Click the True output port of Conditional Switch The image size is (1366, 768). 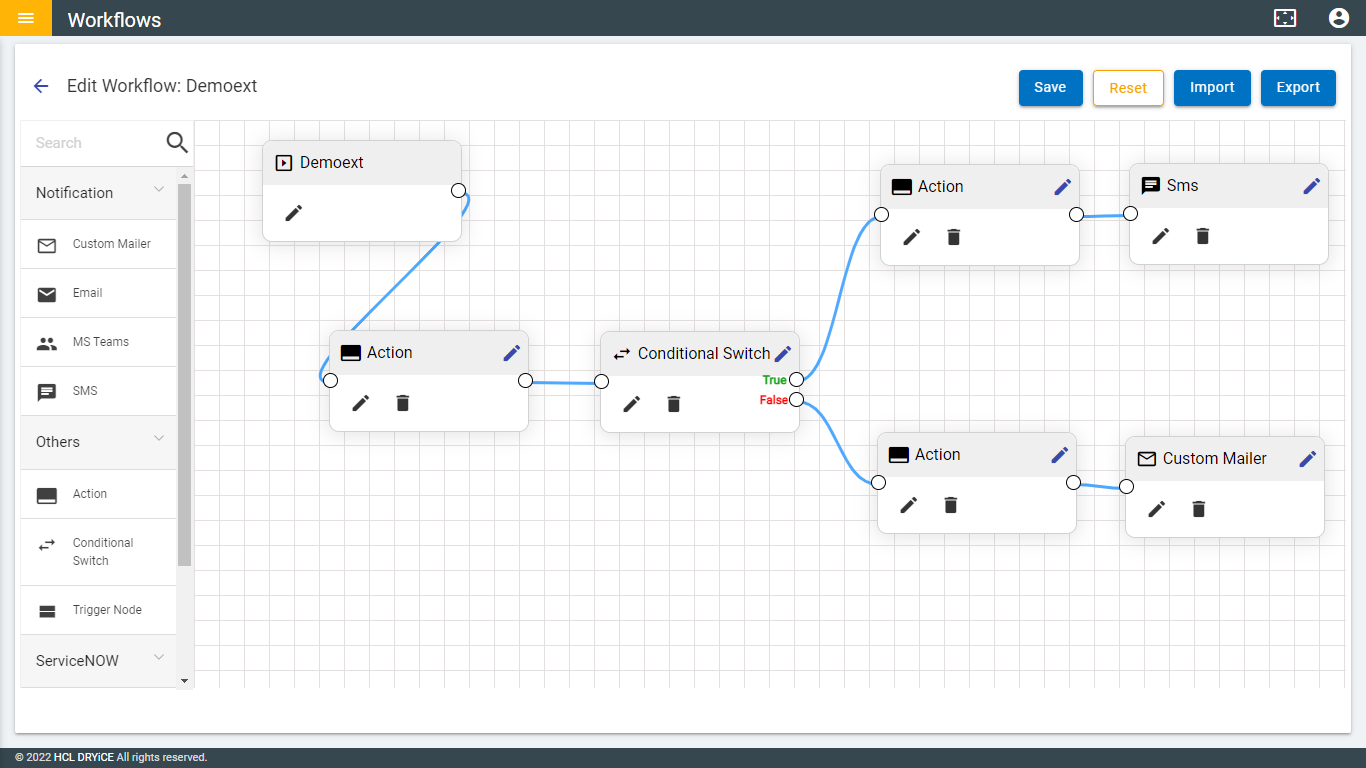coord(796,380)
